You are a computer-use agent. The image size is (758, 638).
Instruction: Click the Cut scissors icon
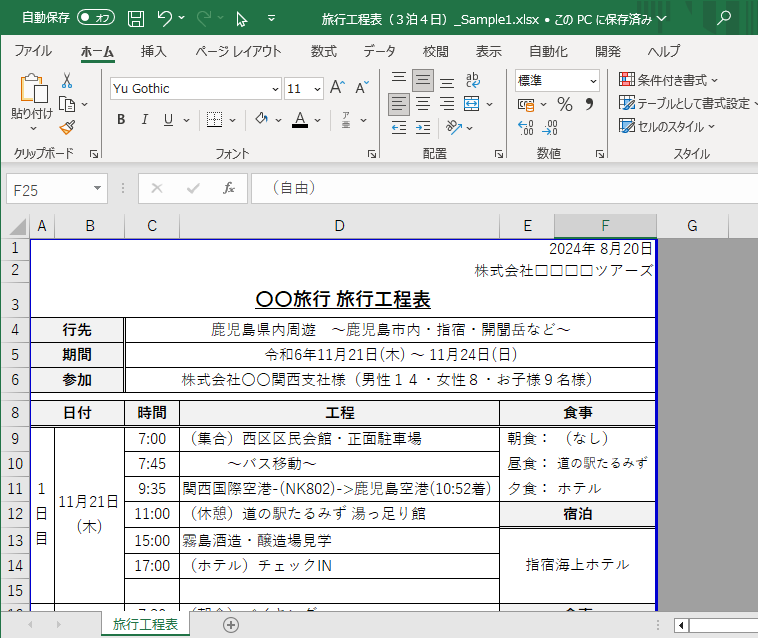(67, 80)
